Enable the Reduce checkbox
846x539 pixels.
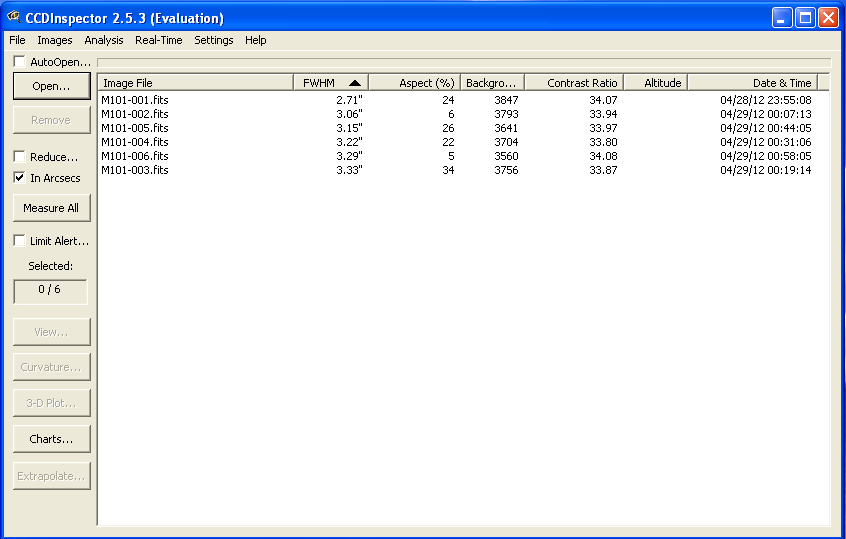tap(19, 156)
